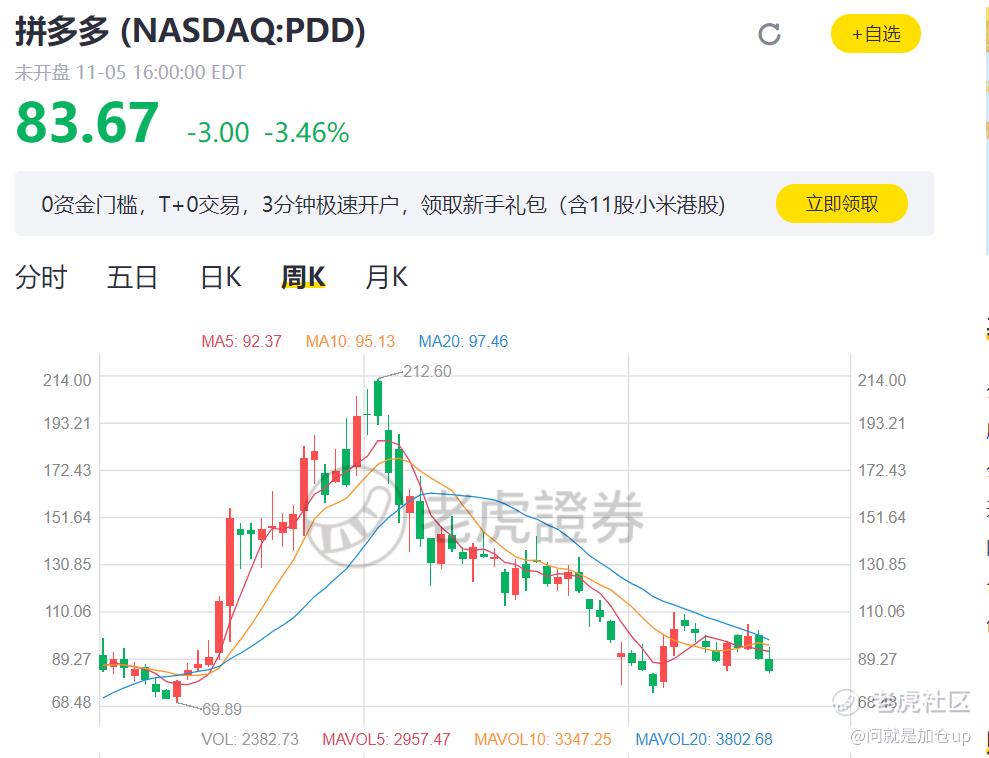Click the left axis 172.43 label
This screenshot has width=989, height=758.
[67, 470]
